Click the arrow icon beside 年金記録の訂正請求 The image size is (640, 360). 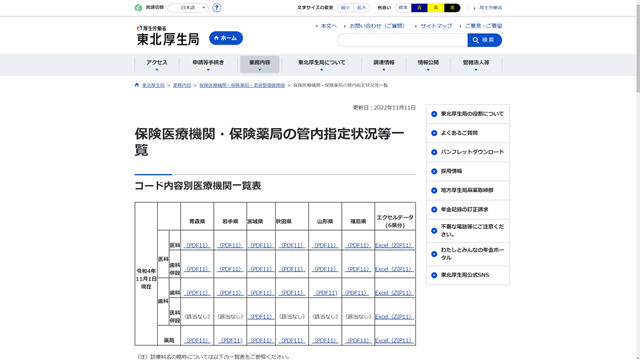coord(434,210)
